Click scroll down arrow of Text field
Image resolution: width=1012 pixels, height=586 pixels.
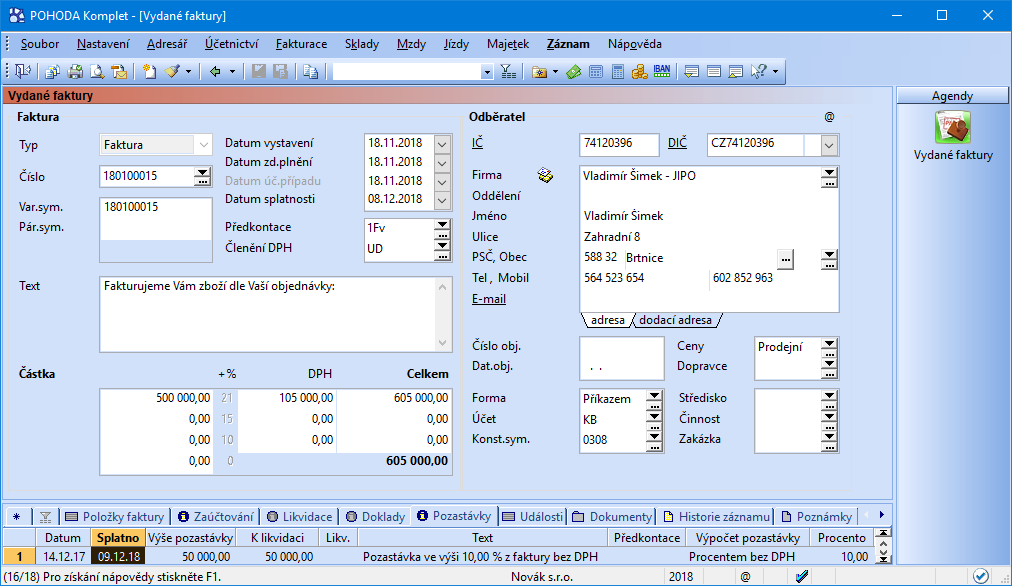(442, 343)
